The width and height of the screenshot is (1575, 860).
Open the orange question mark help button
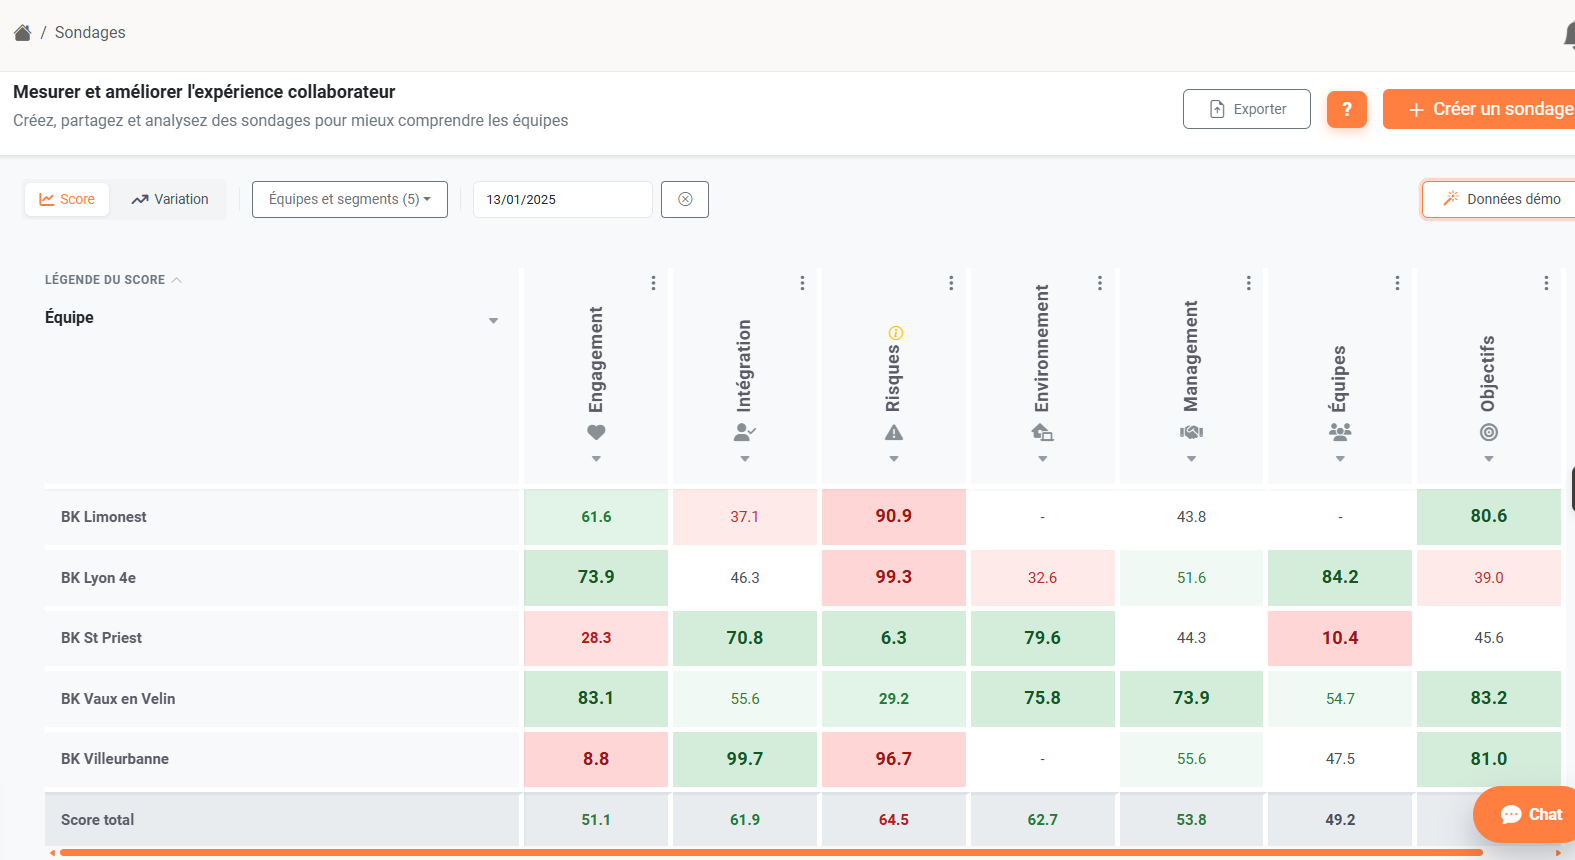tap(1347, 109)
